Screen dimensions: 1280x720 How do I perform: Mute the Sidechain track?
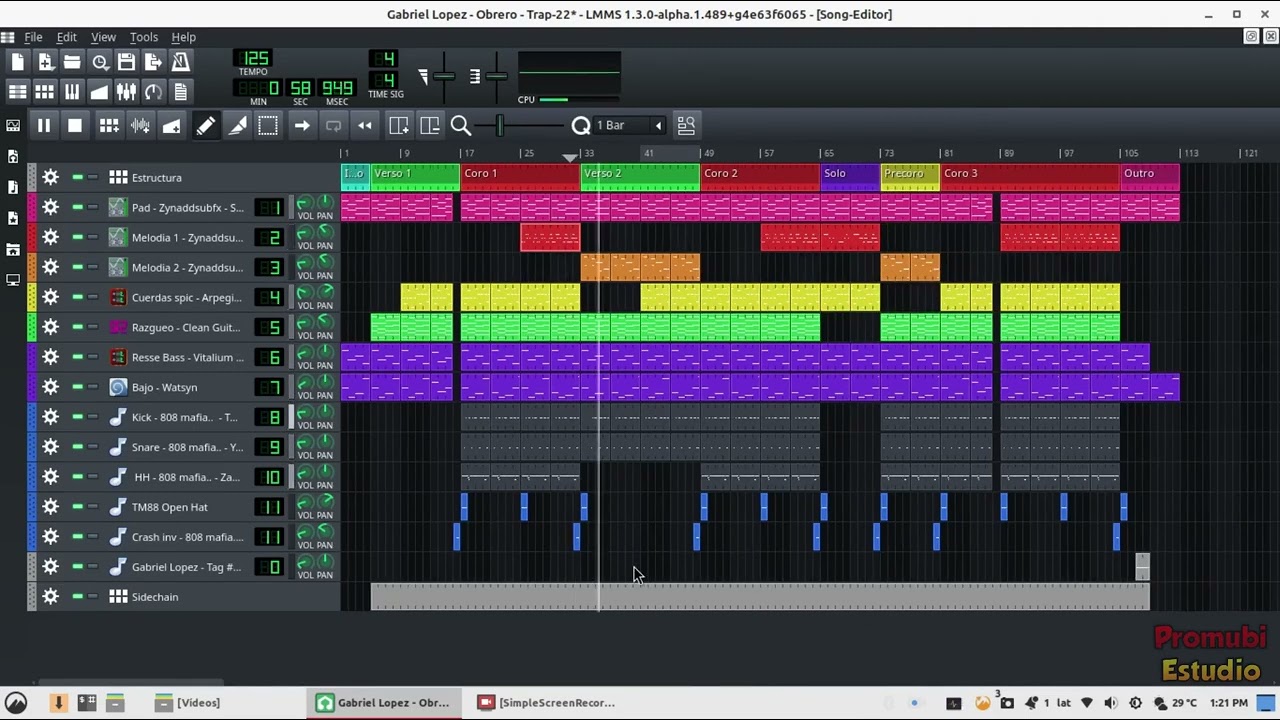(77, 597)
